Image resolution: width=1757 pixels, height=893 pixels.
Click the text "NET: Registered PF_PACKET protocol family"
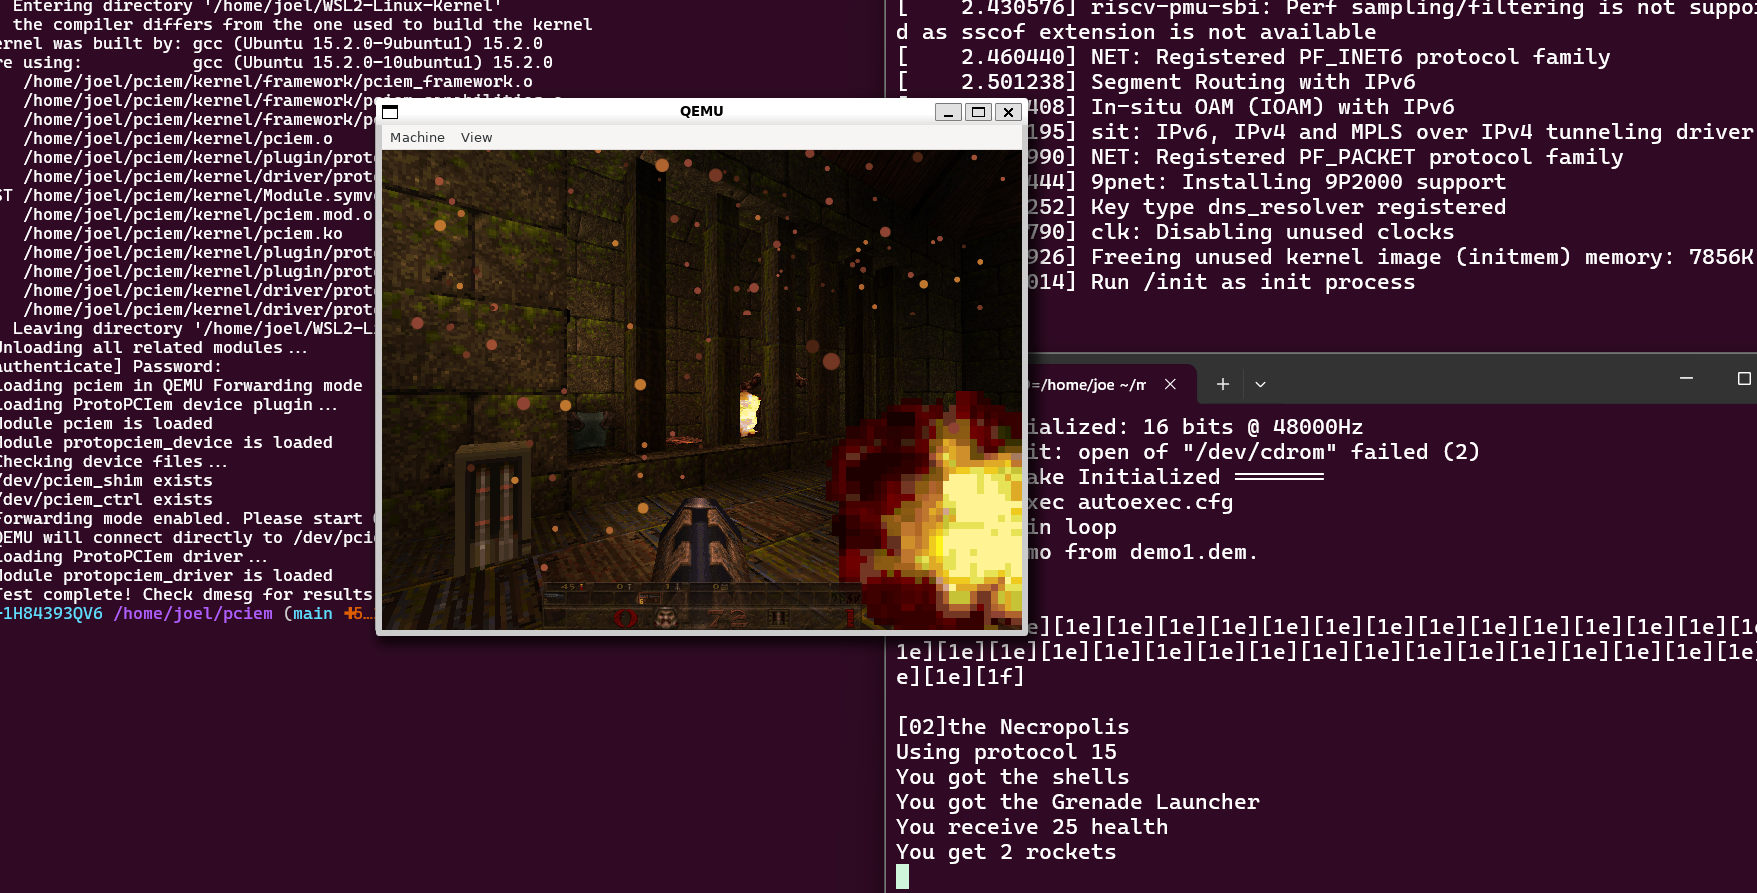click(1357, 157)
